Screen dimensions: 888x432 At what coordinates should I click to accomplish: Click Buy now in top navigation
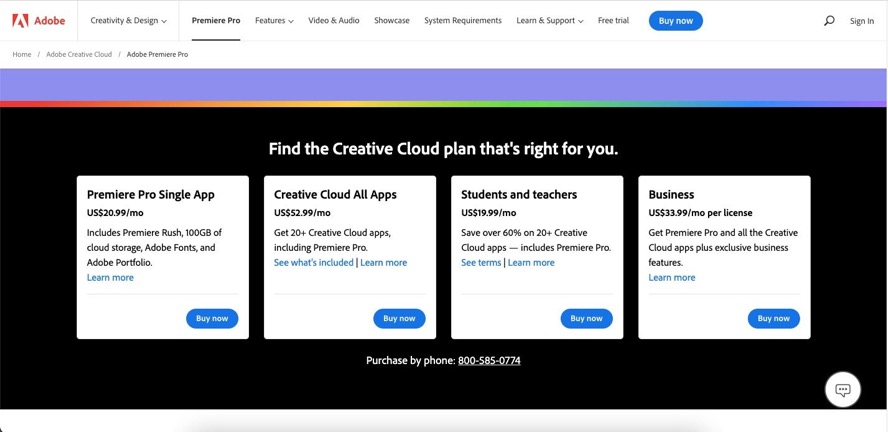pos(676,21)
